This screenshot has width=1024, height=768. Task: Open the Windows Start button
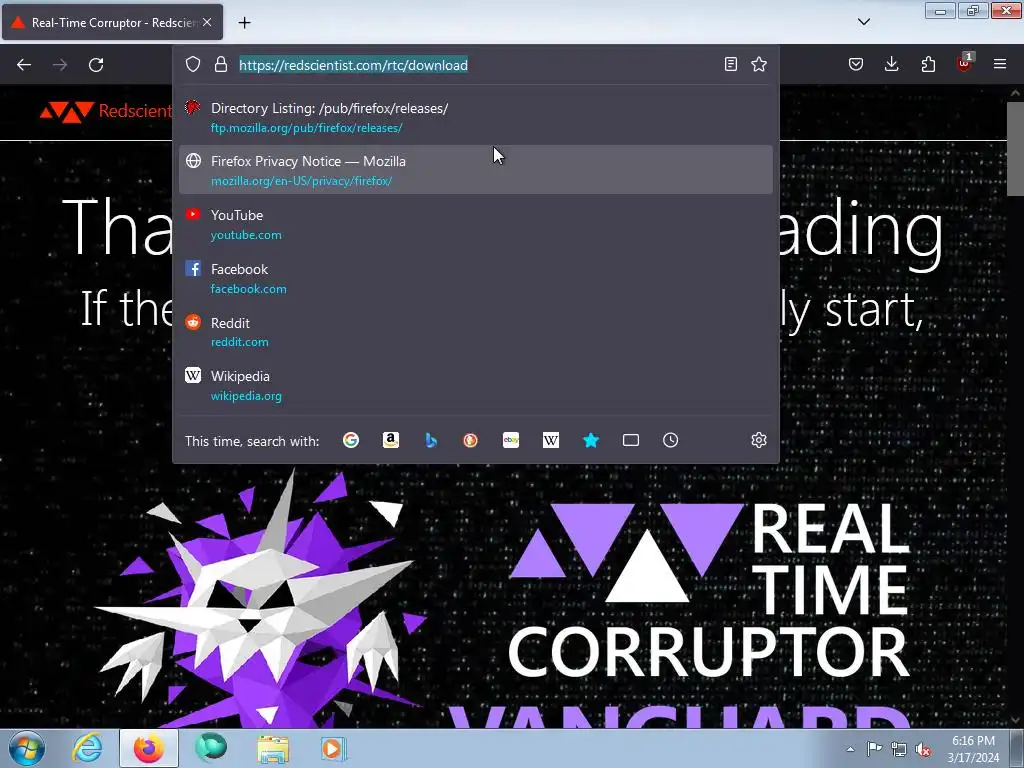pos(26,748)
